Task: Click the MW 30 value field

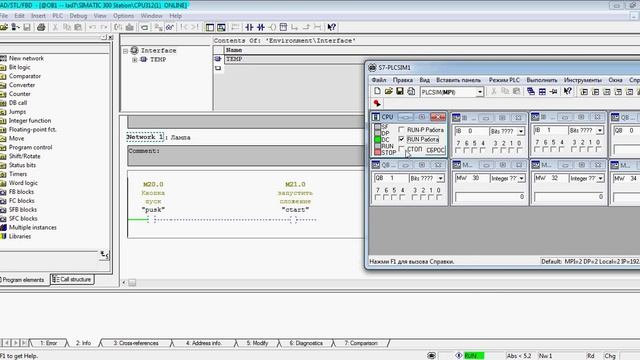Action: coord(490,197)
